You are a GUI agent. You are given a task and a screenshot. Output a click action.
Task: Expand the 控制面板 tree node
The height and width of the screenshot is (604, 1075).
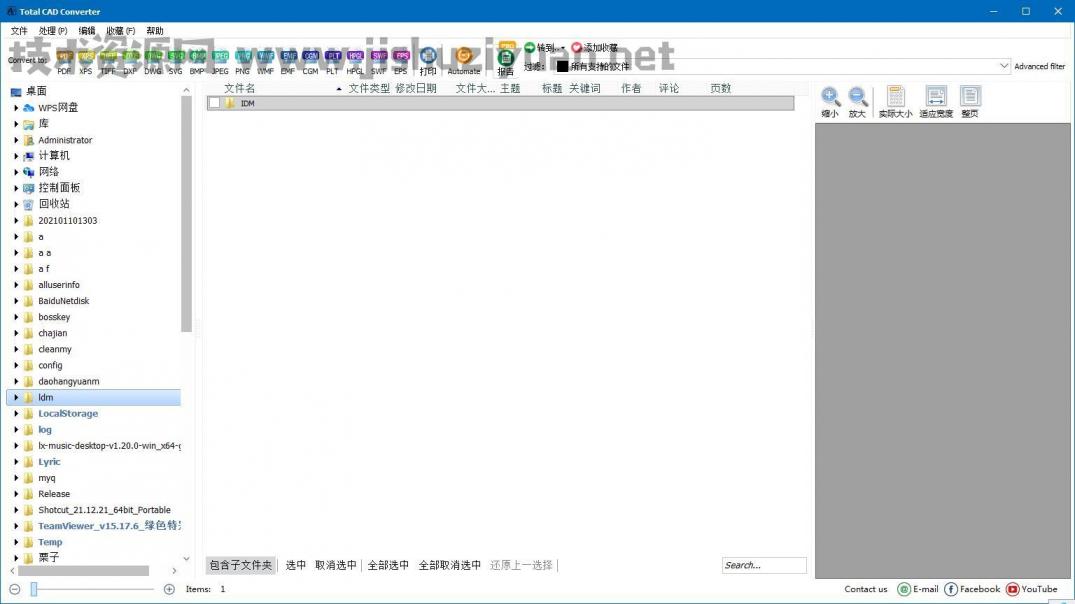tap(16, 188)
